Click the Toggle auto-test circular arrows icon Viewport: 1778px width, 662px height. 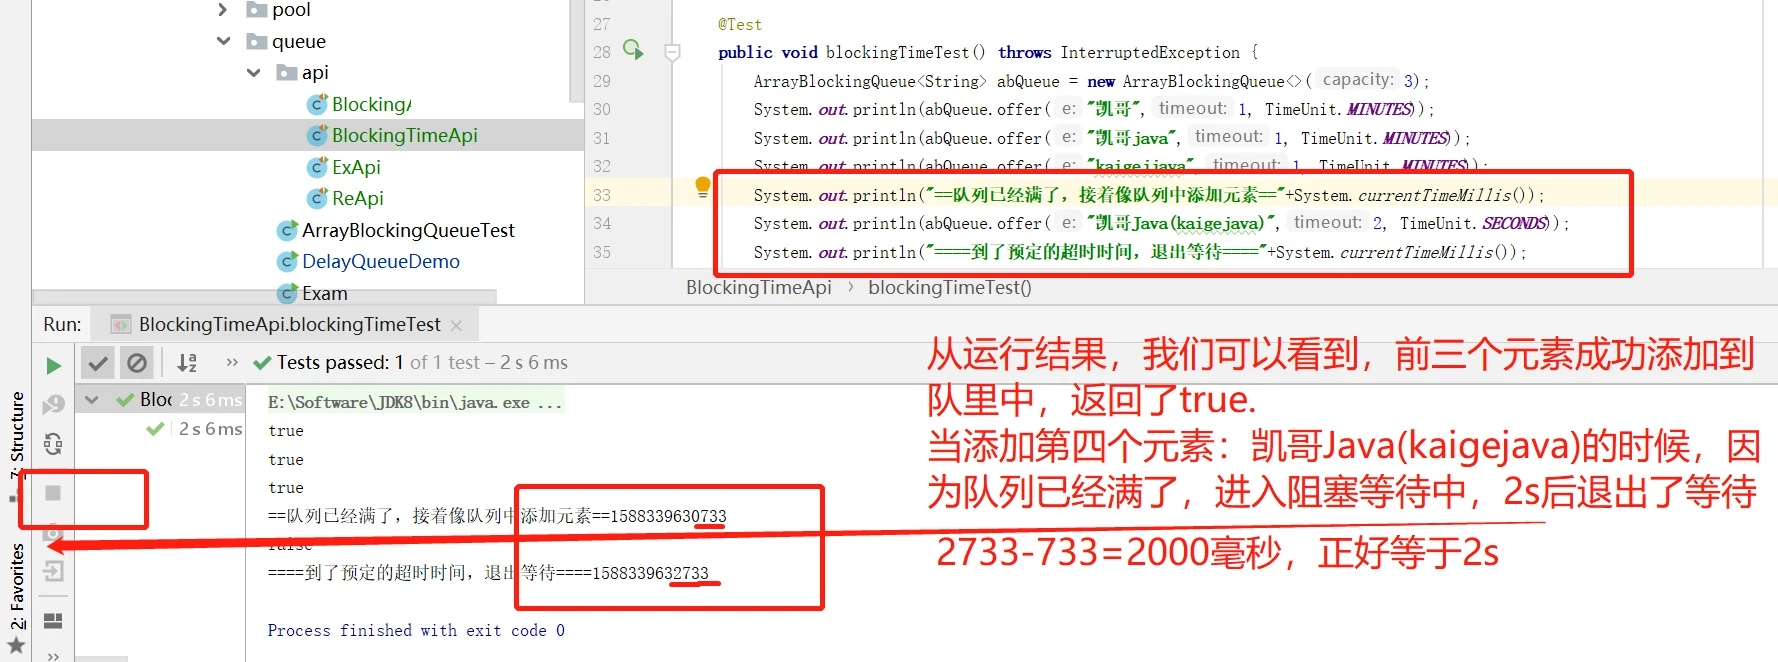point(54,443)
